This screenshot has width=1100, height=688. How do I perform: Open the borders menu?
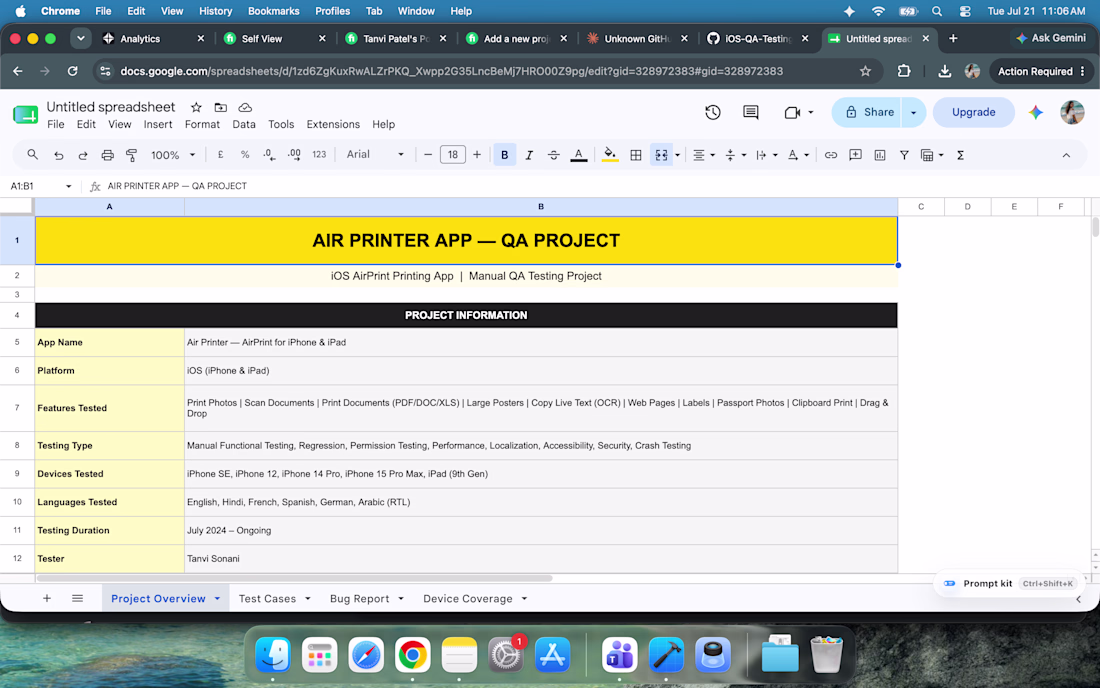(636, 155)
